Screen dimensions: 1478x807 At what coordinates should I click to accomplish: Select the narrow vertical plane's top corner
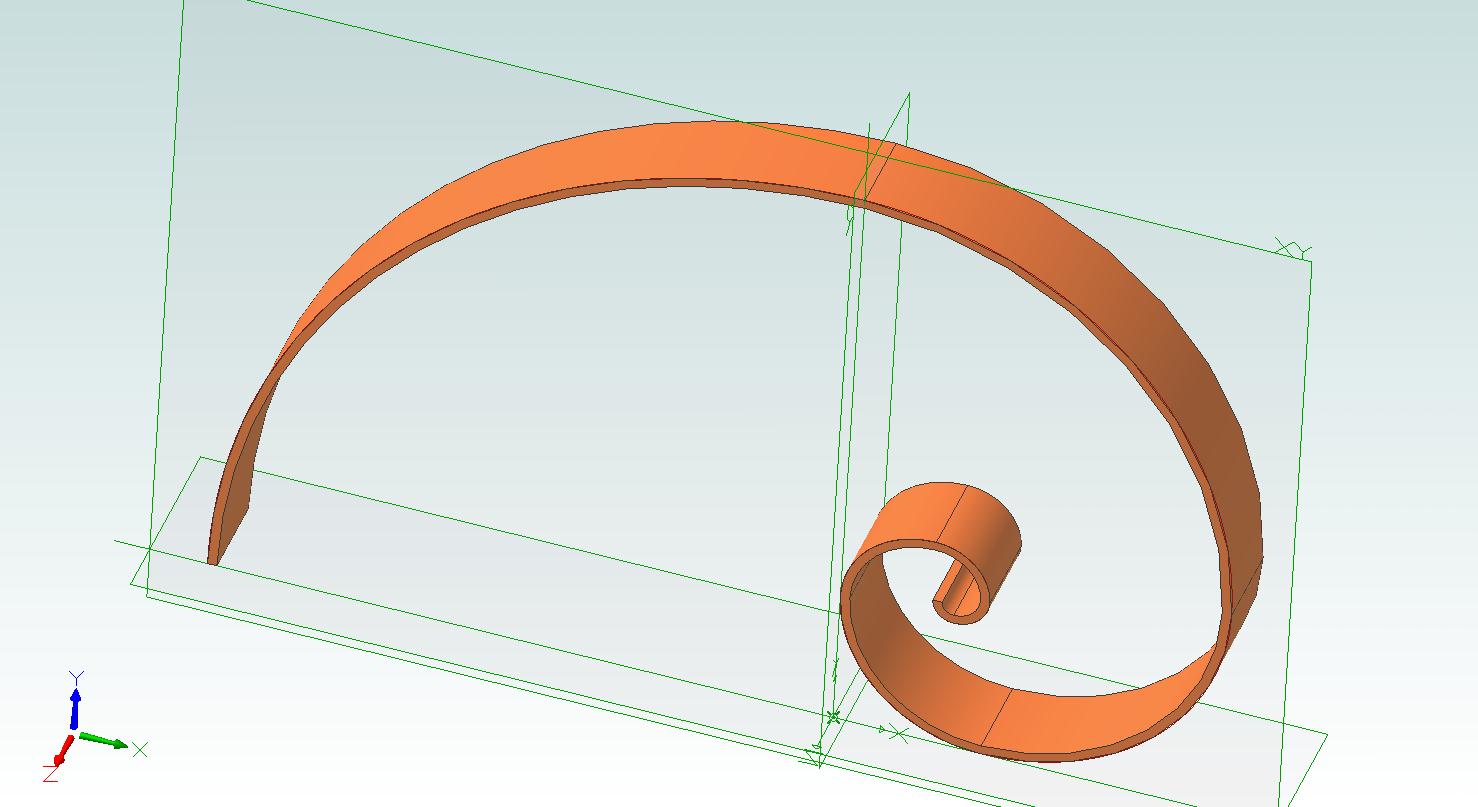[908, 95]
